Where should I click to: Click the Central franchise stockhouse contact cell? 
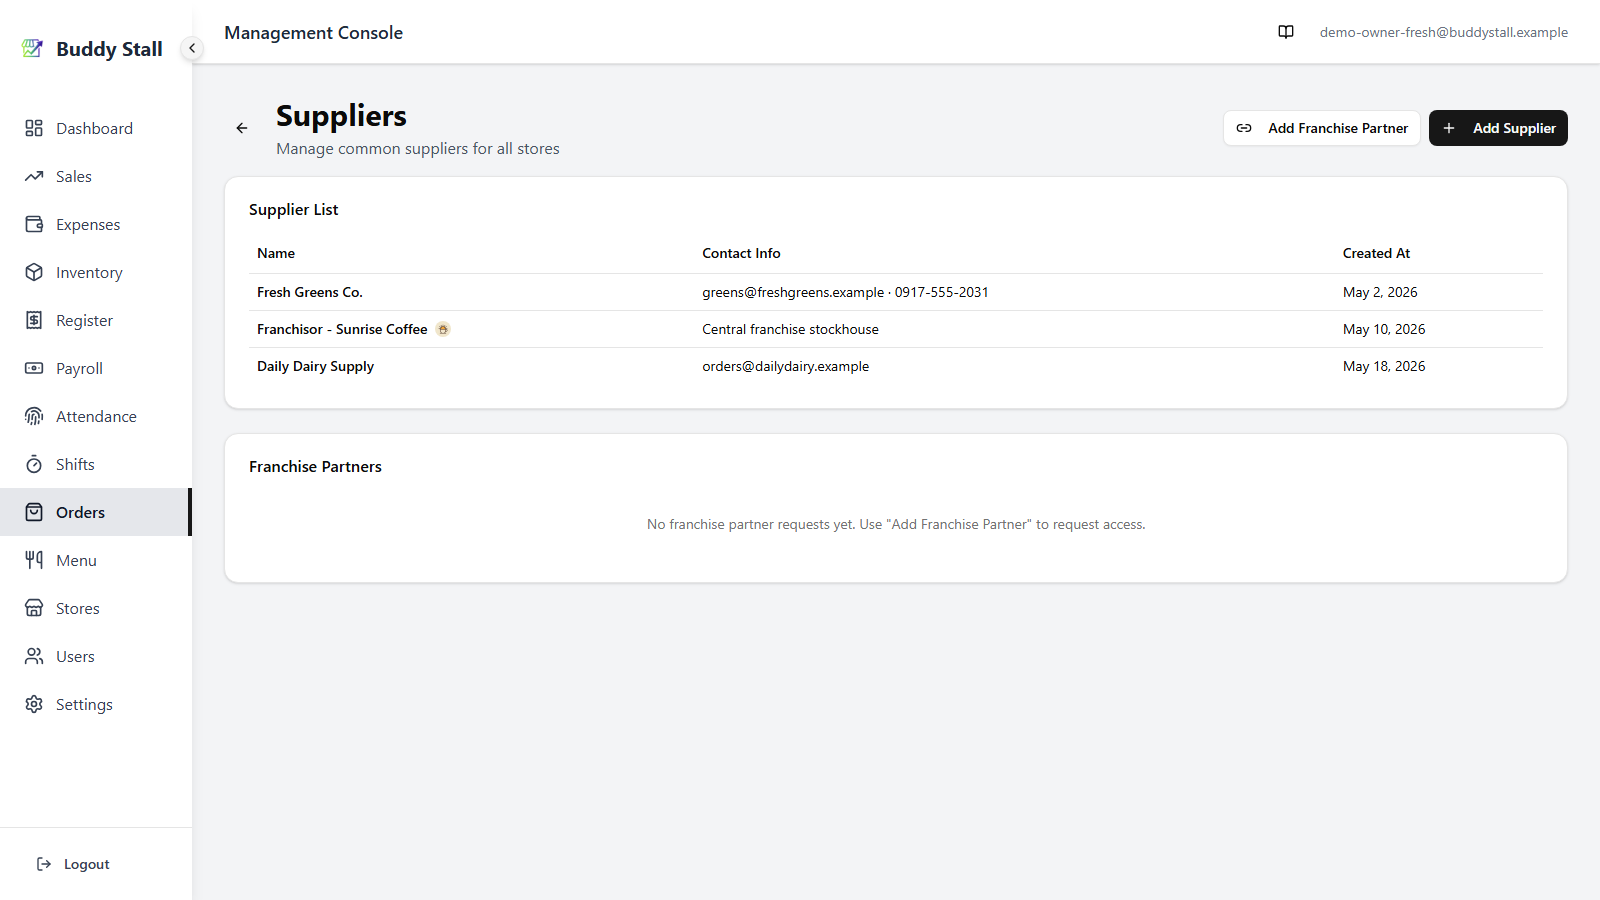(790, 329)
